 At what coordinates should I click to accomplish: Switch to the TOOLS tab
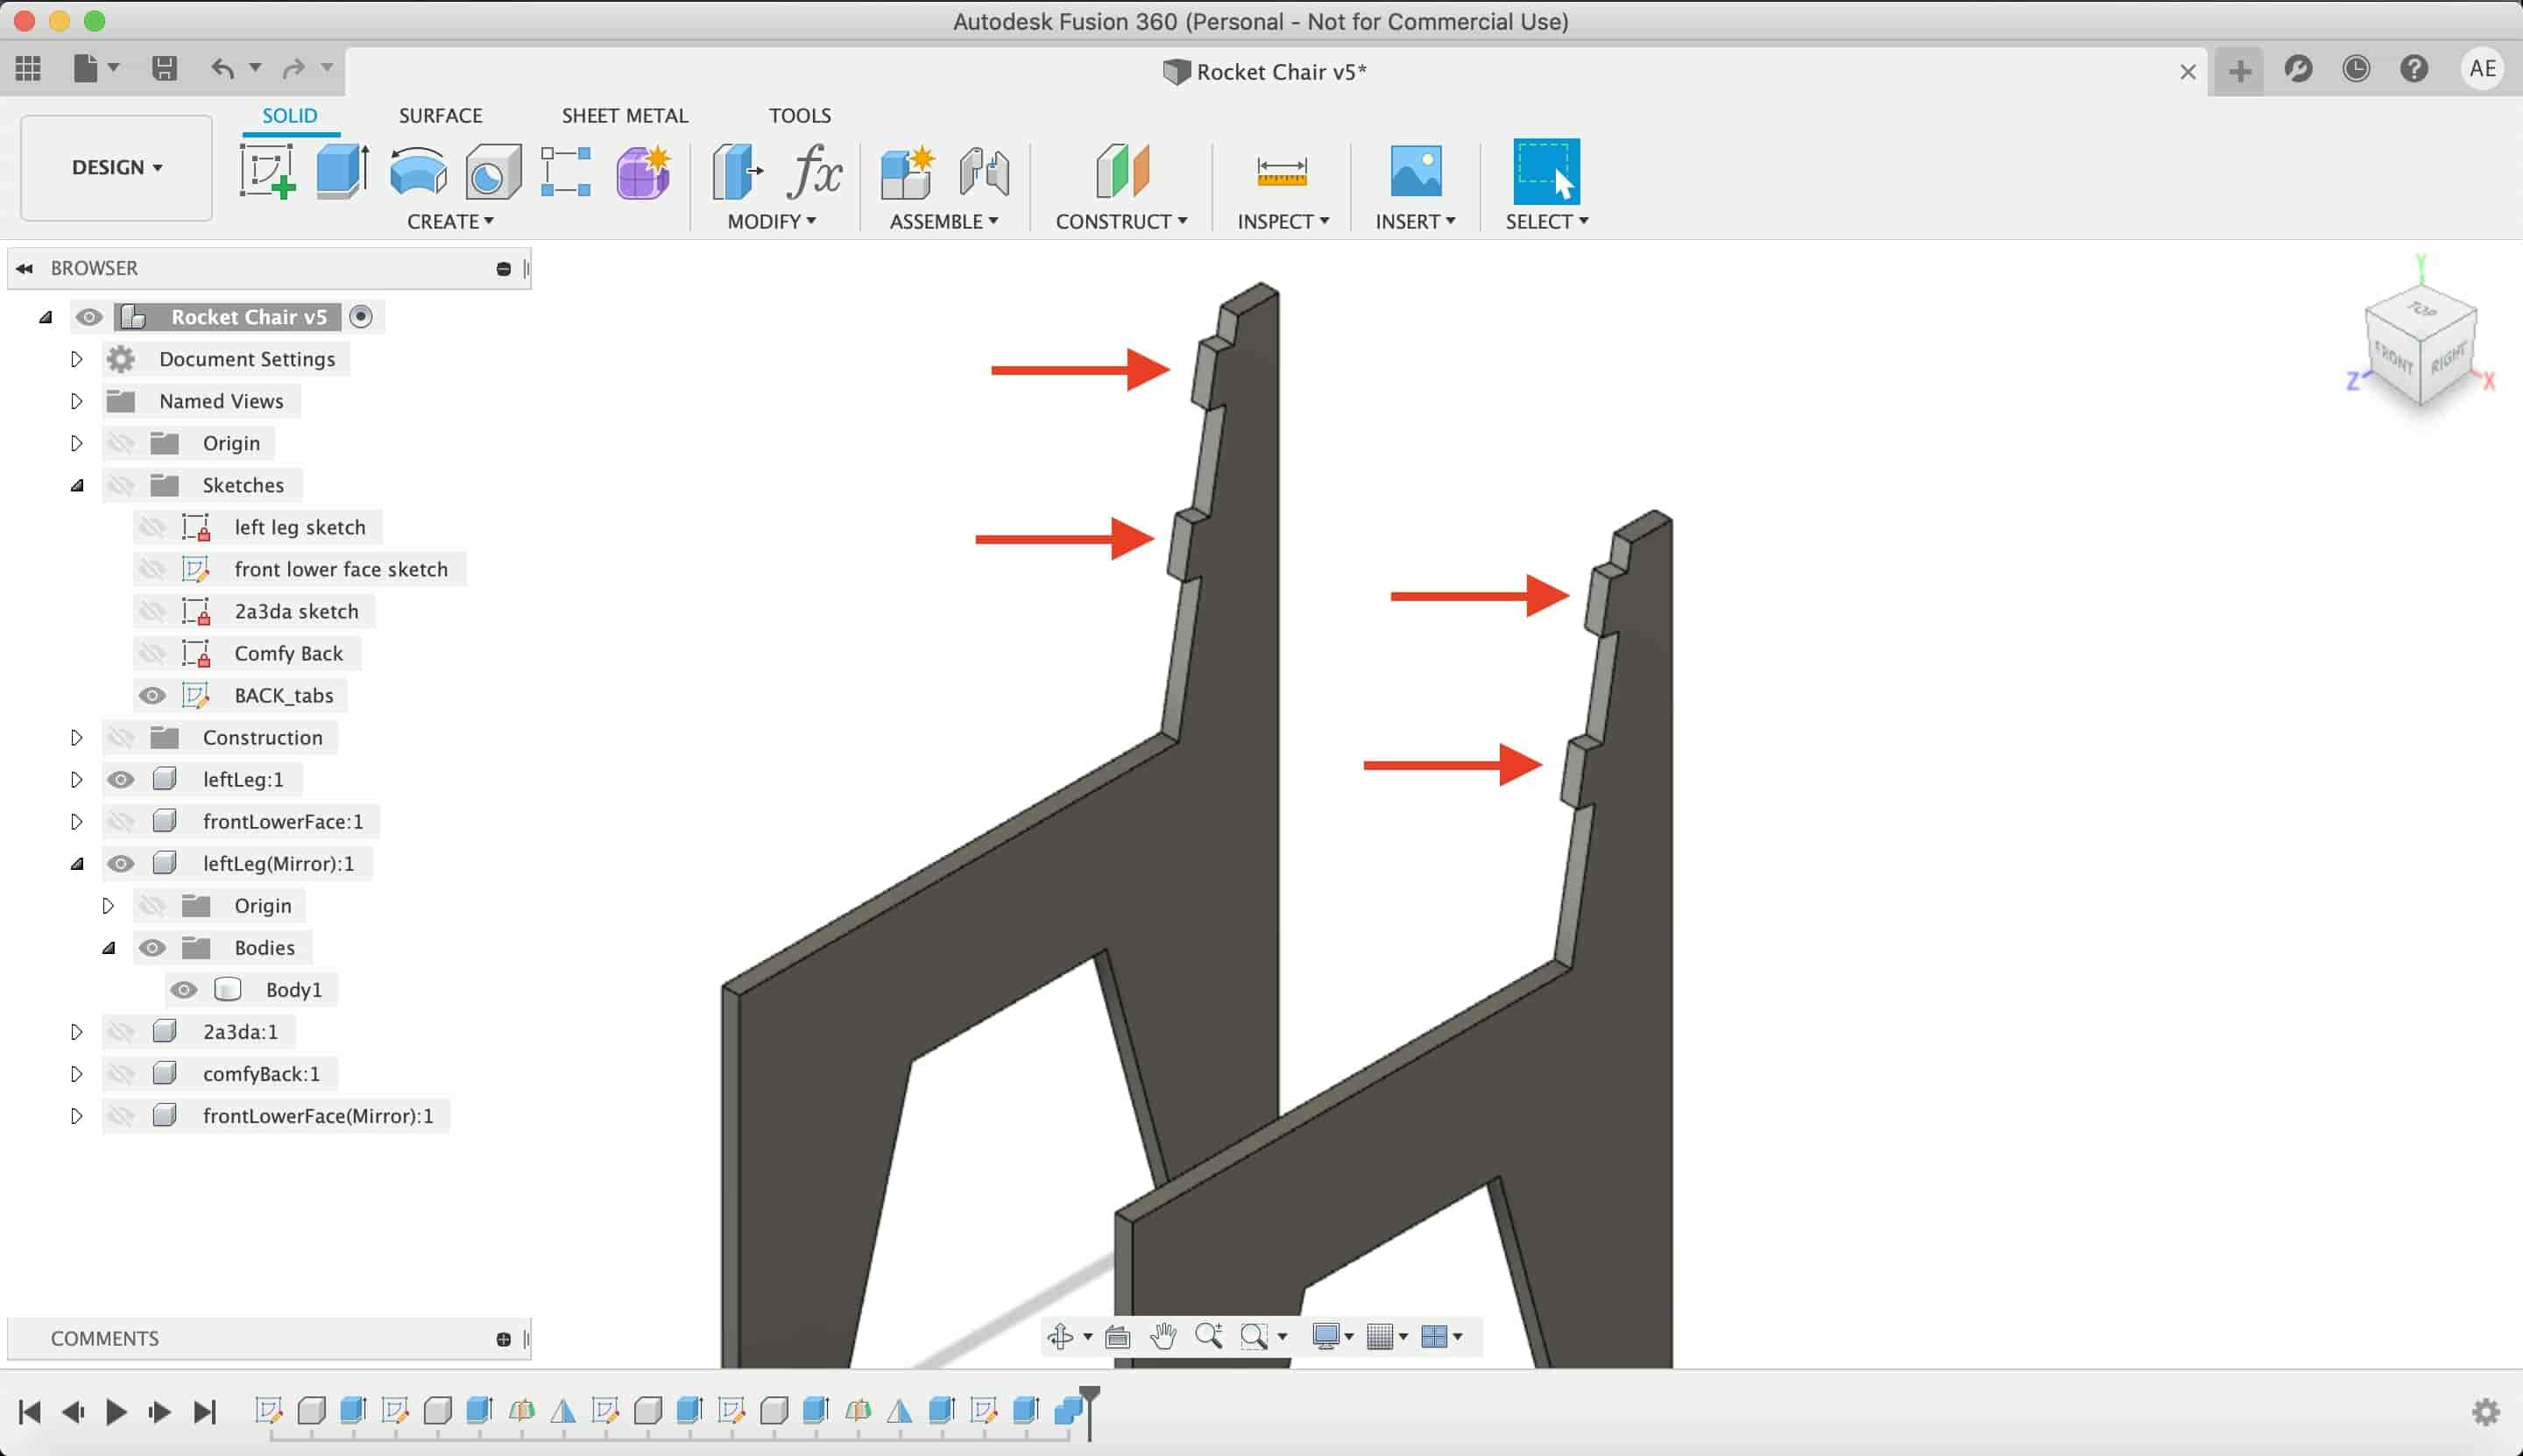[x=800, y=115]
